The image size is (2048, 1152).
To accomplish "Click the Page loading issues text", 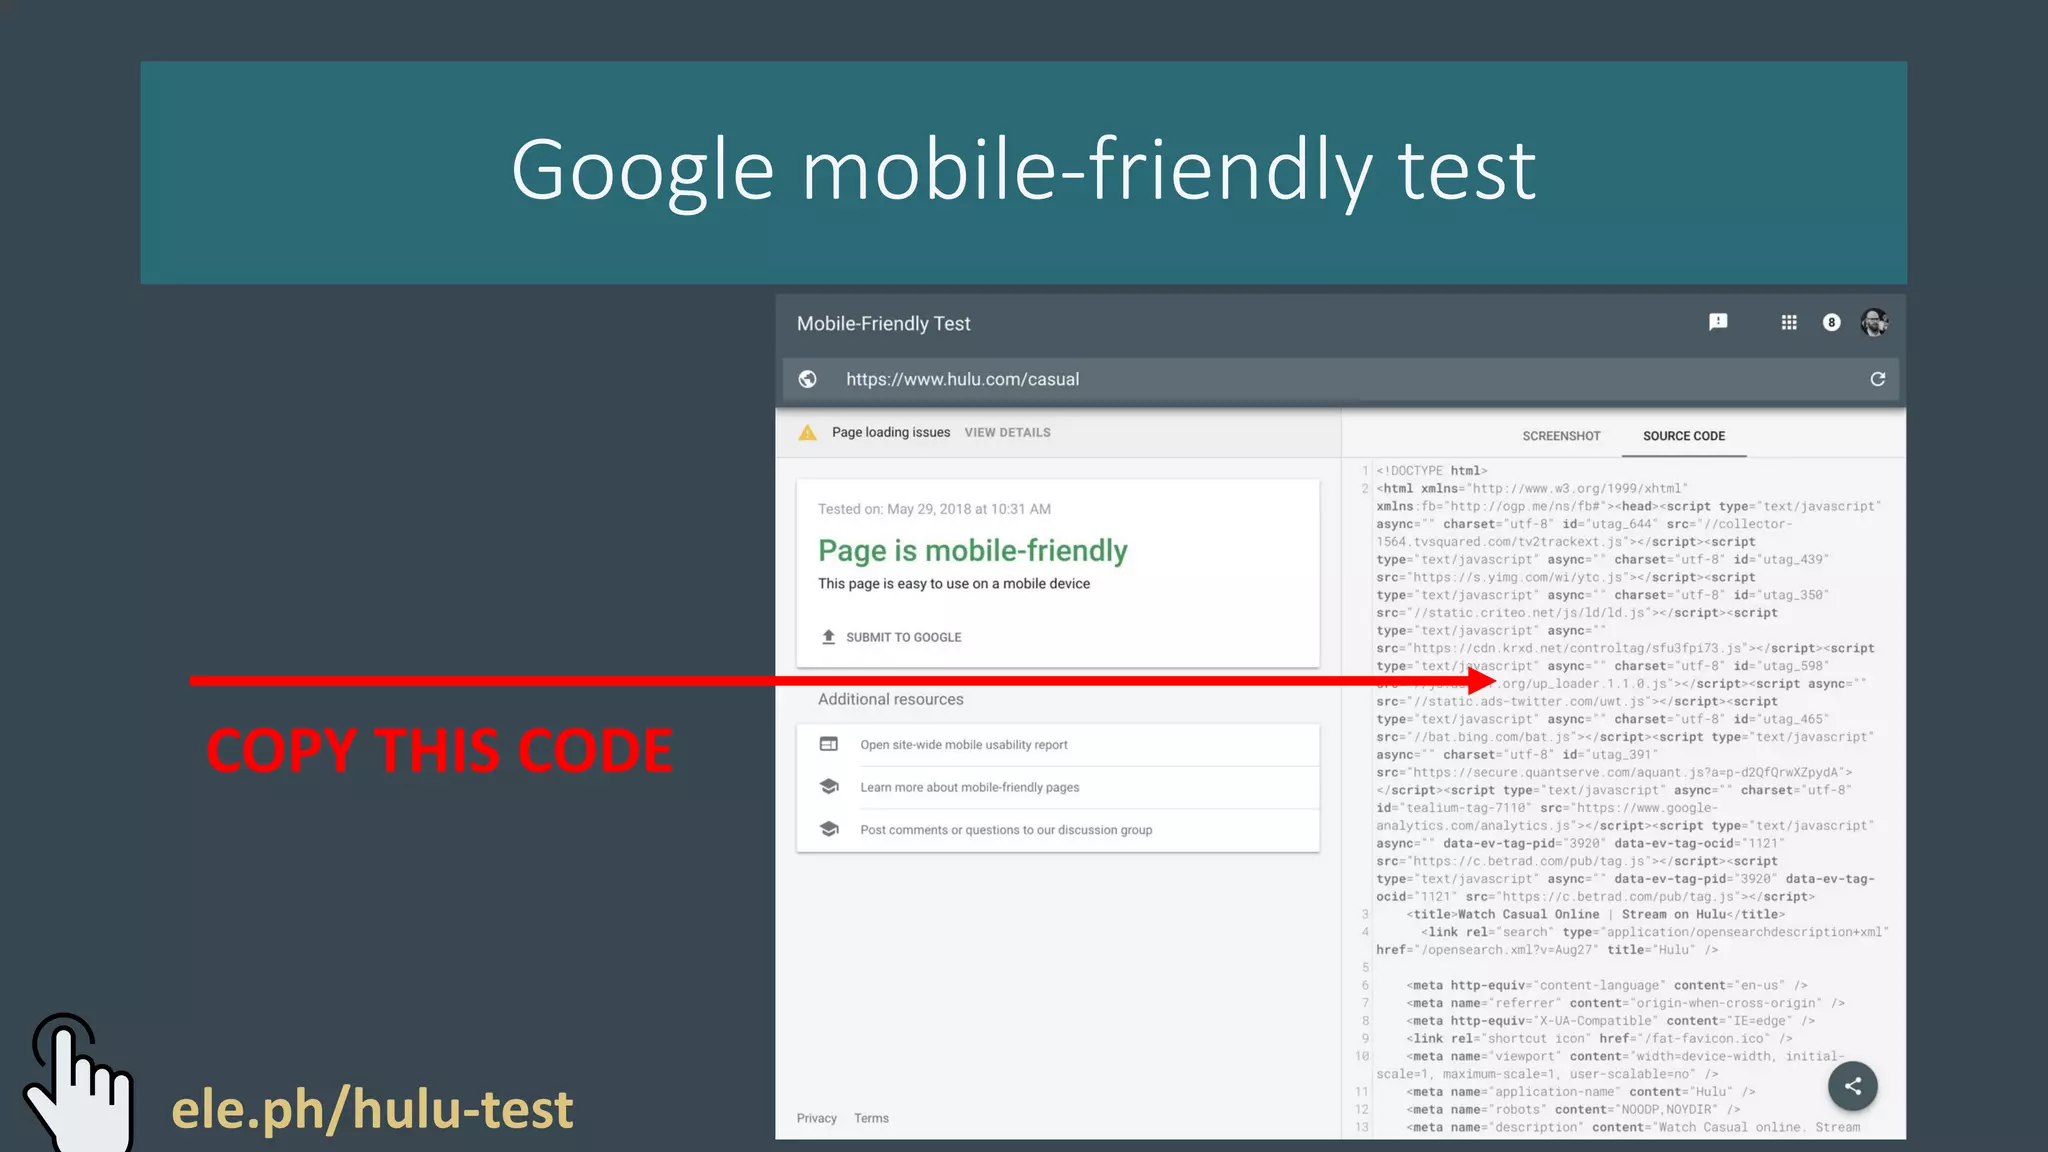I will click(x=891, y=432).
